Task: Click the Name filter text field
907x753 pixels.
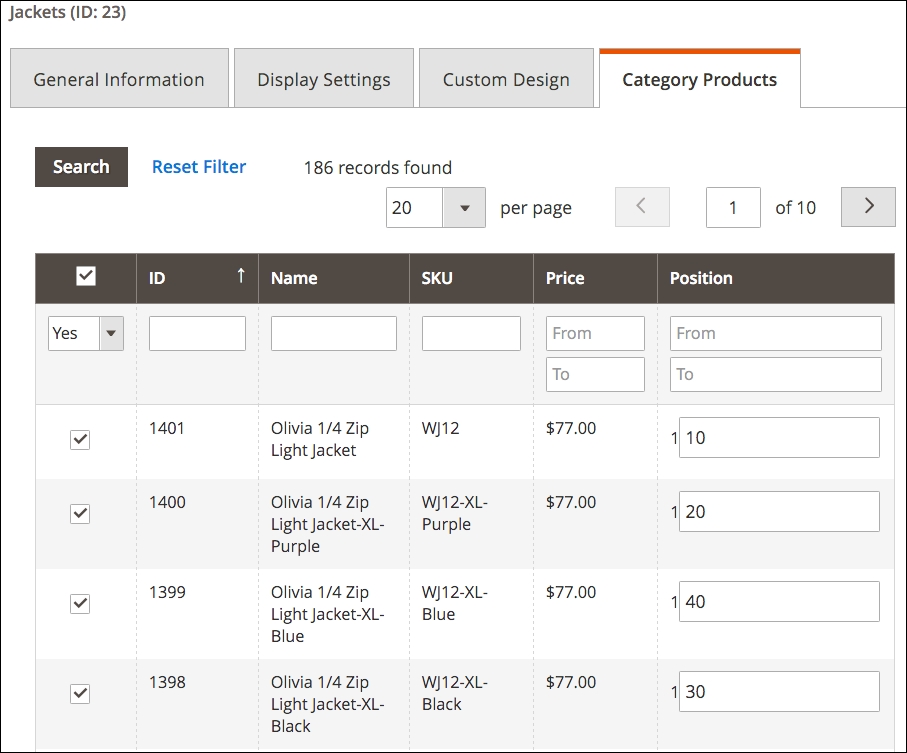Action: click(x=334, y=333)
